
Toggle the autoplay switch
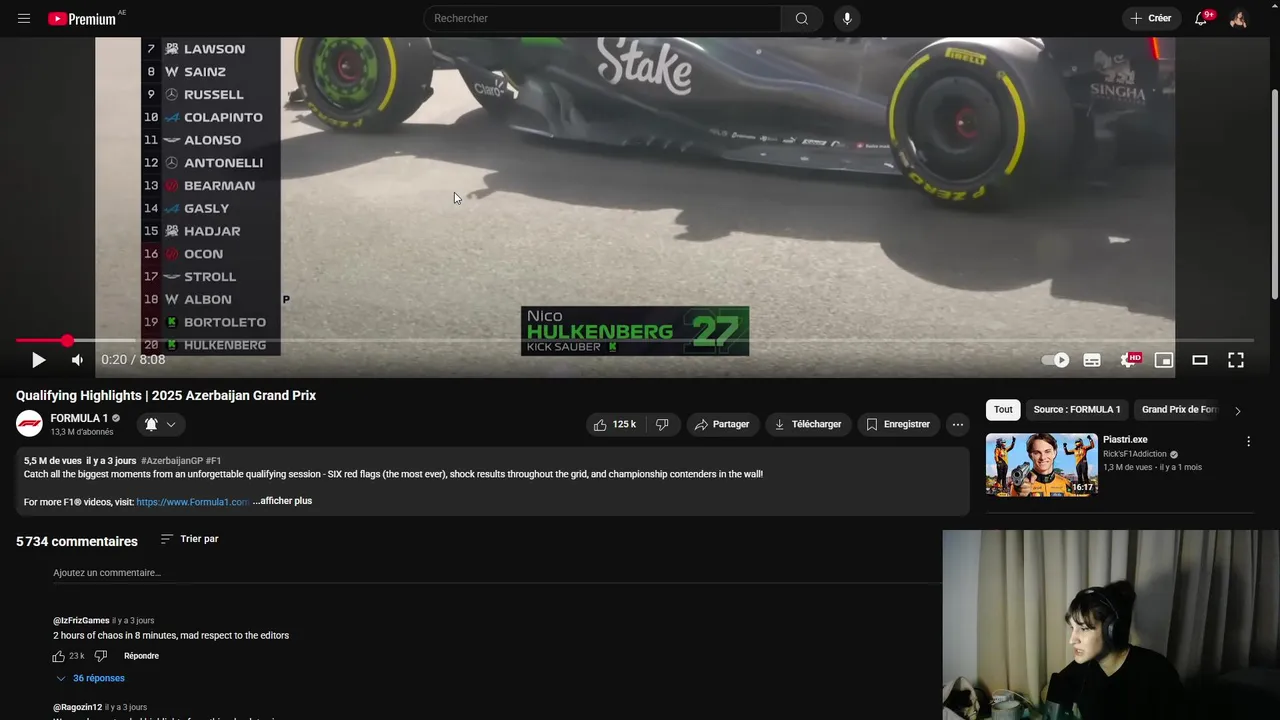click(x=1055, y=360)
